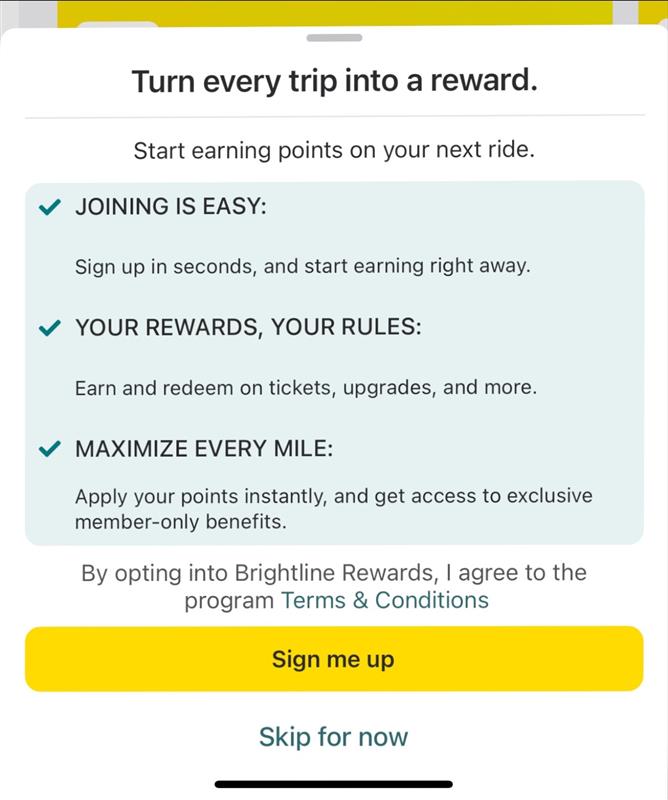Click the 'Turn every trip into a reward' title
This screenshot has width=668, height=800.
[x=334, y=81]
